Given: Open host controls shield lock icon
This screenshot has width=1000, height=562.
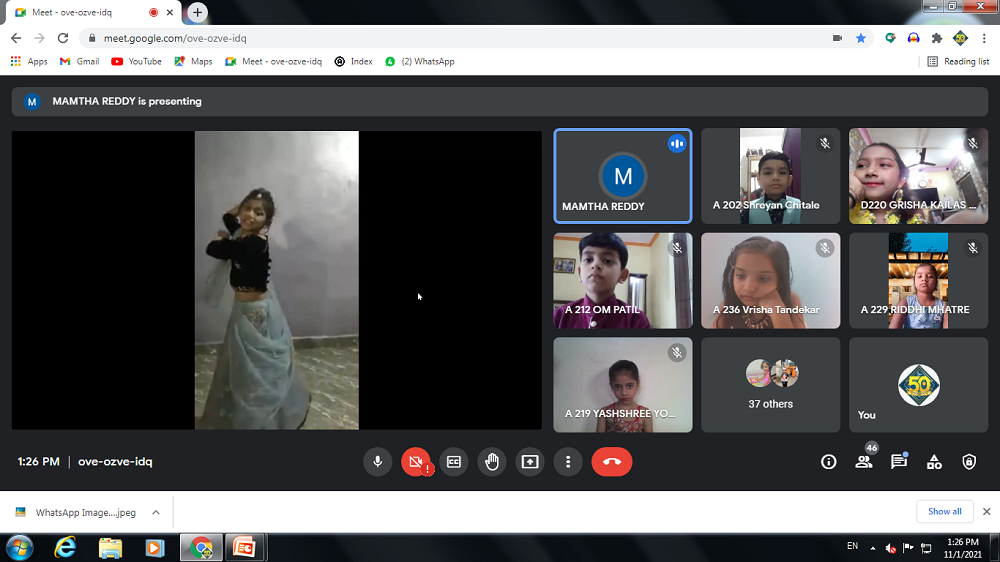Looking at the screenshot, I should 968,462.
